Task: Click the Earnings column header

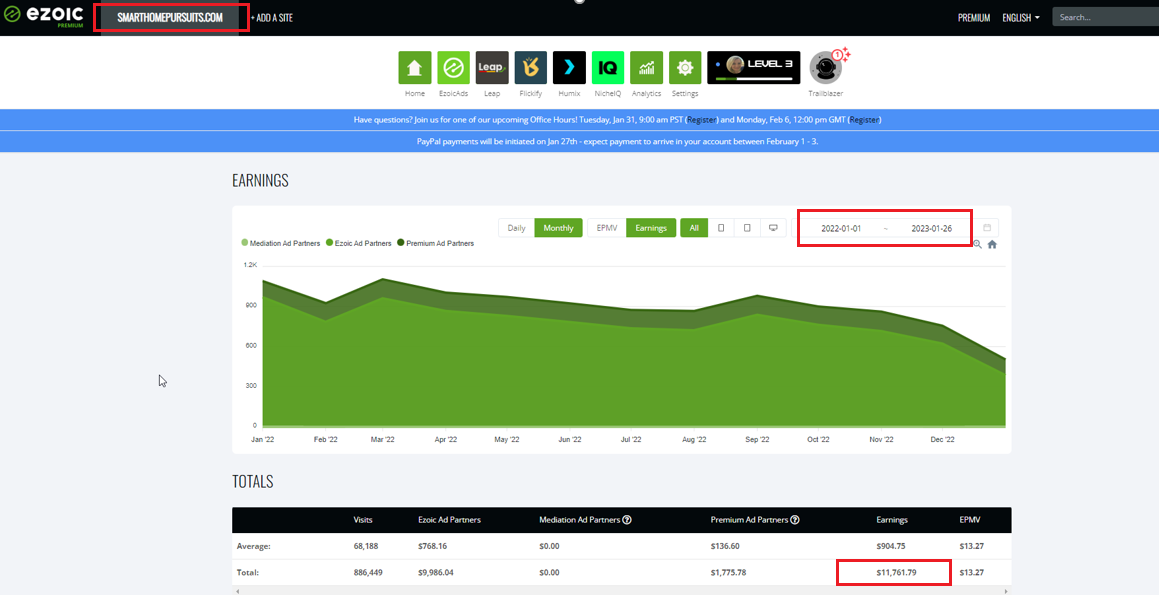Action: (x=892, y=520)
